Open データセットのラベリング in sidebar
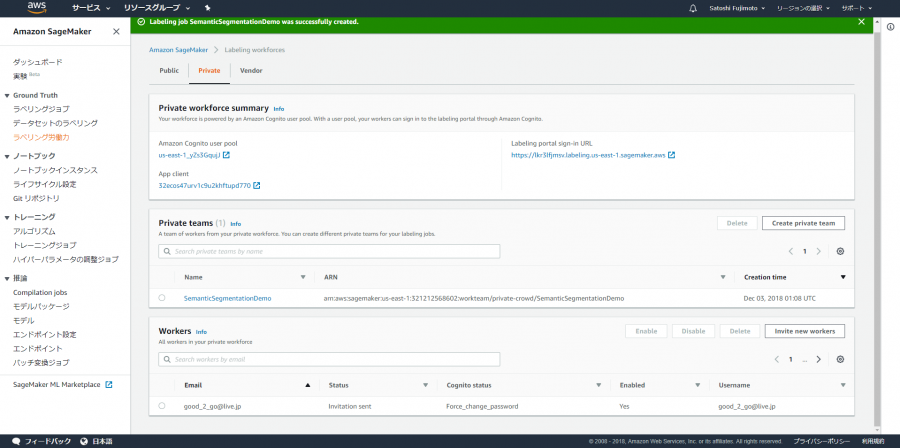 point(55,123)
